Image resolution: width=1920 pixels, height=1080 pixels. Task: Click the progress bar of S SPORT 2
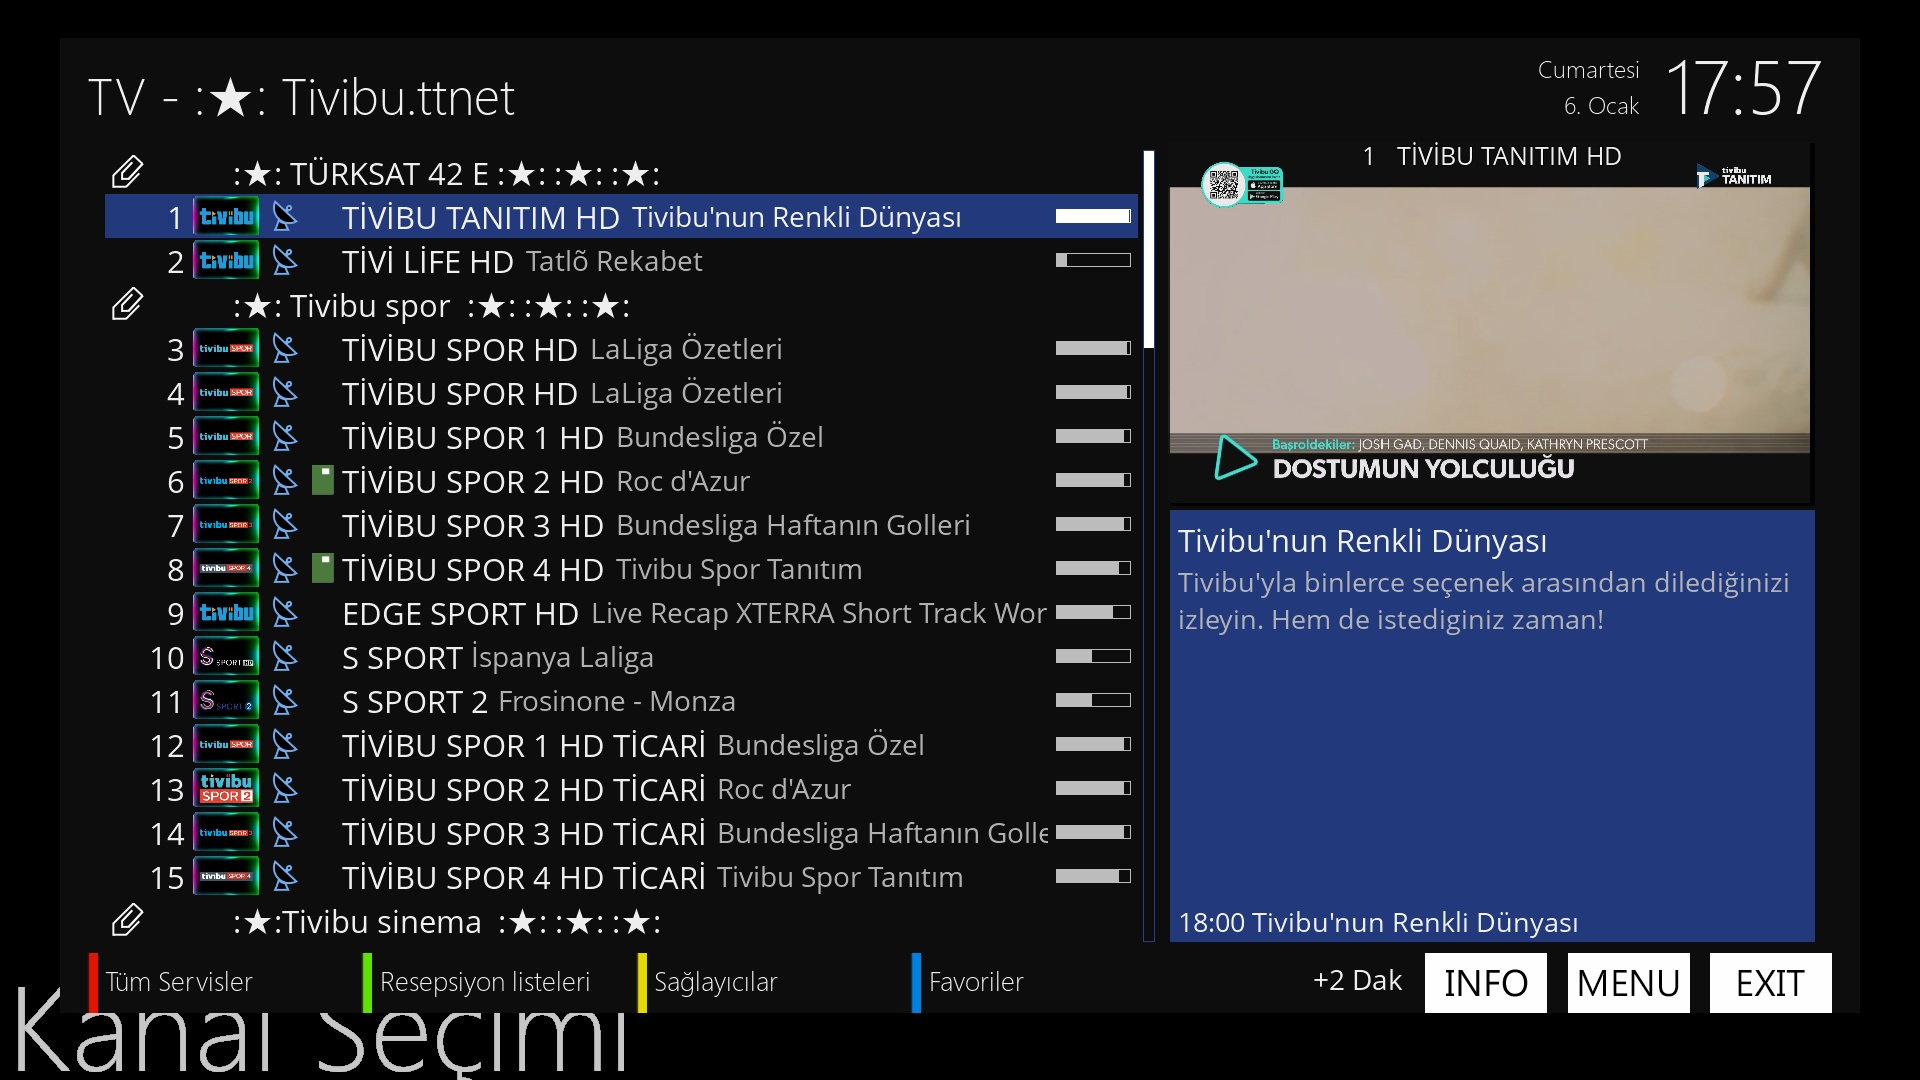click(1093, 701)
